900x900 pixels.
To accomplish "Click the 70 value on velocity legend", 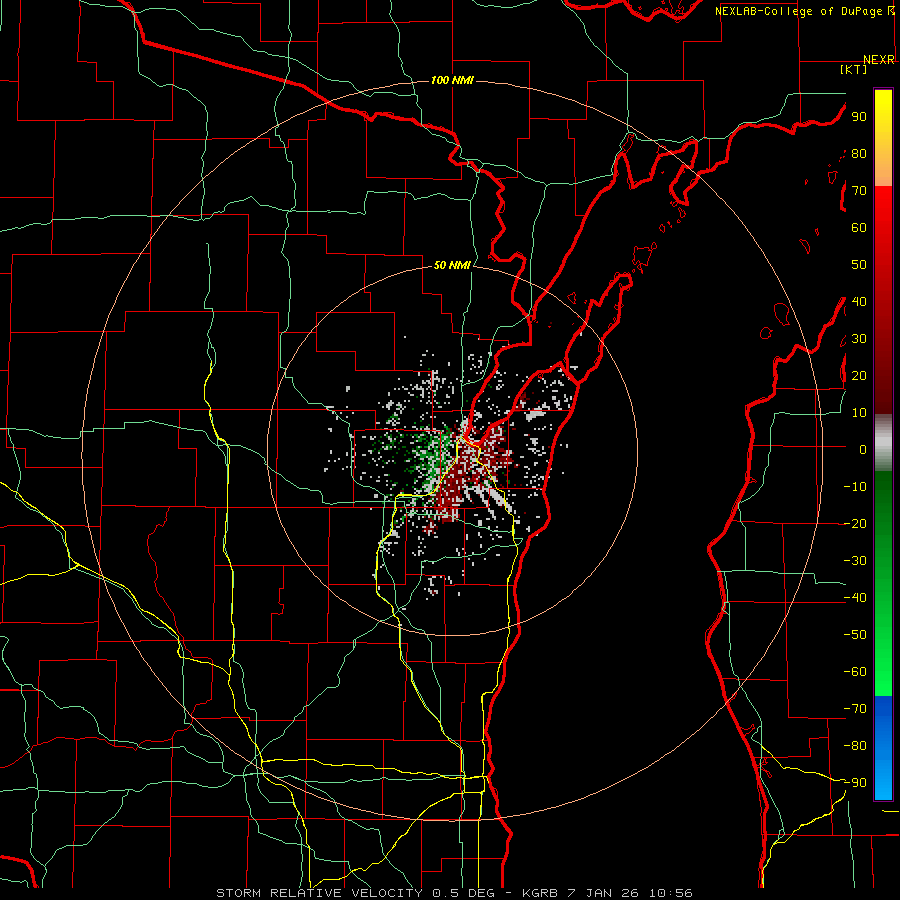I will (859, 191).
